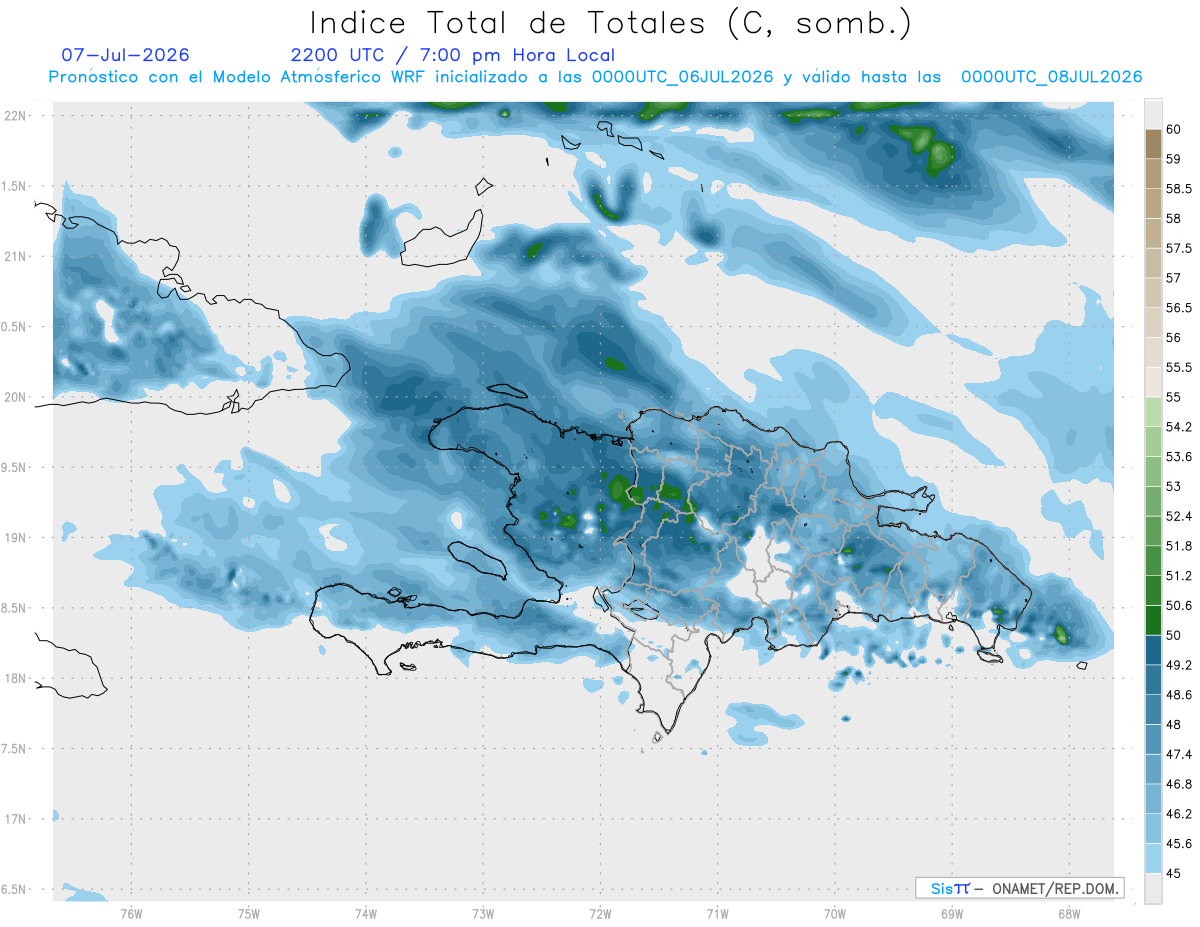Click the '52.4' color scale label

(1178, 516)
